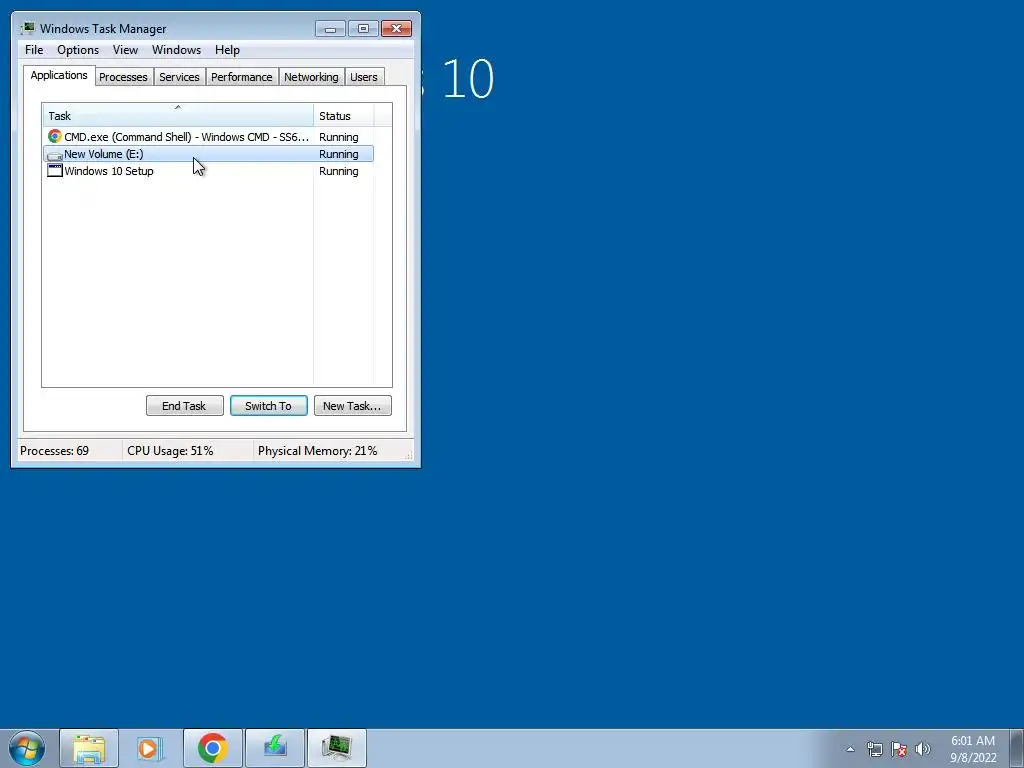Open the File menu
This screenshot has height=768, width=1024.
pyautogui.click(x=34, y=50)
